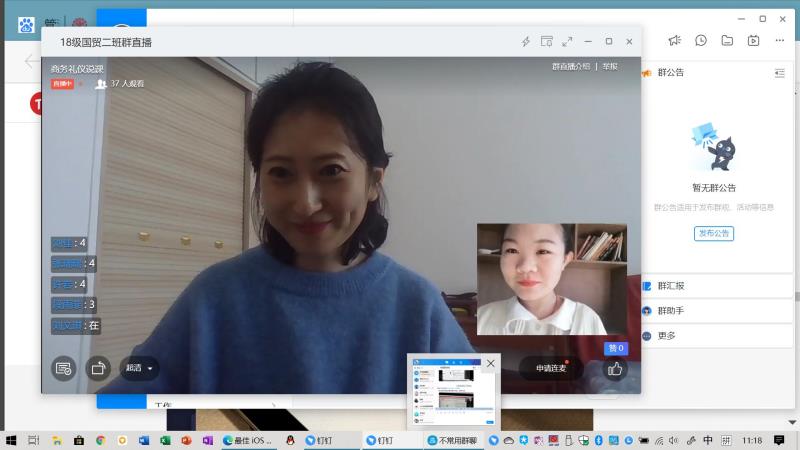Image resolution: width=800 pixels, height=450 pixels.
Task: Click the 发布公告 button
Action: [714, 233]
